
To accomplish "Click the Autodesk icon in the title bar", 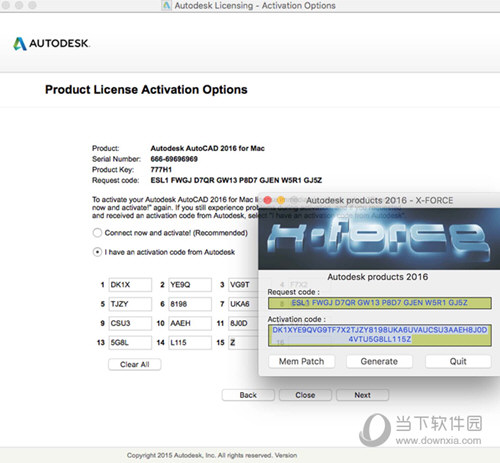I will click(166, 5).
